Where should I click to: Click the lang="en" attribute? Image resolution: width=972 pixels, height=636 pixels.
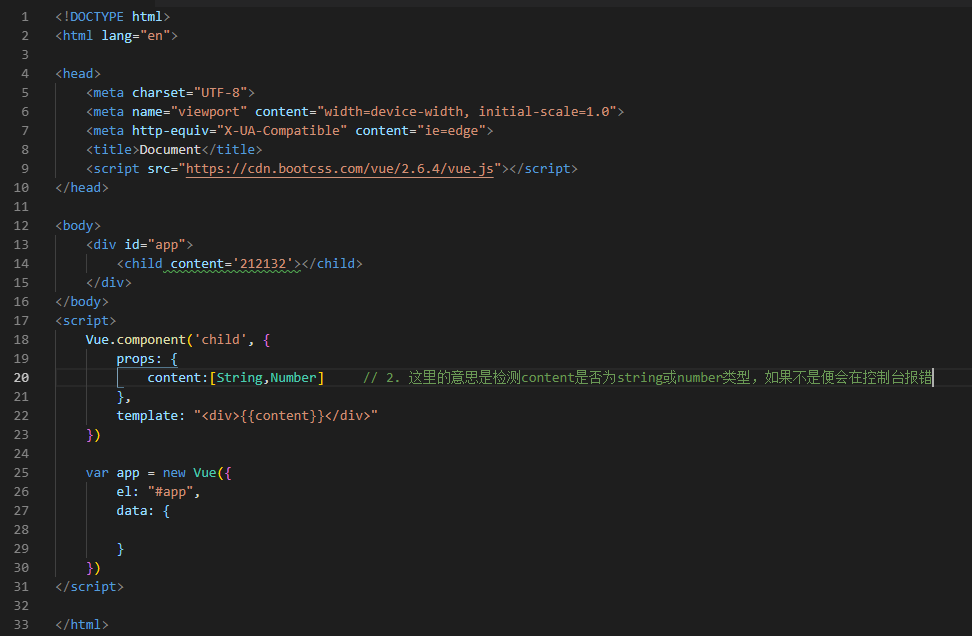click(x=135, y=36)
